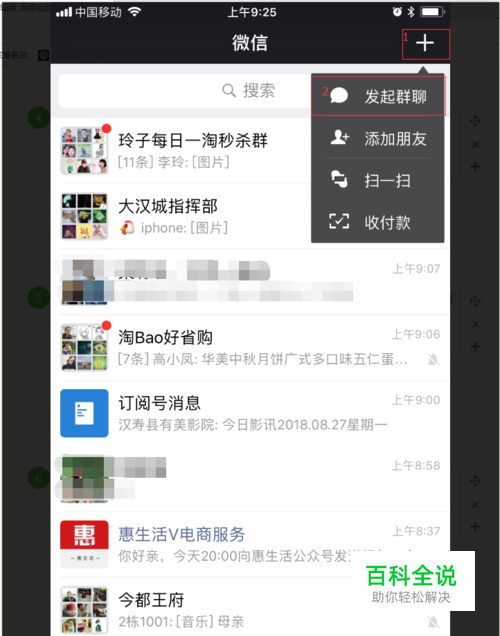Screen dimensions: 500x636
Task: Click the scan icon beside 扫一扫
Action: [339, 180]
